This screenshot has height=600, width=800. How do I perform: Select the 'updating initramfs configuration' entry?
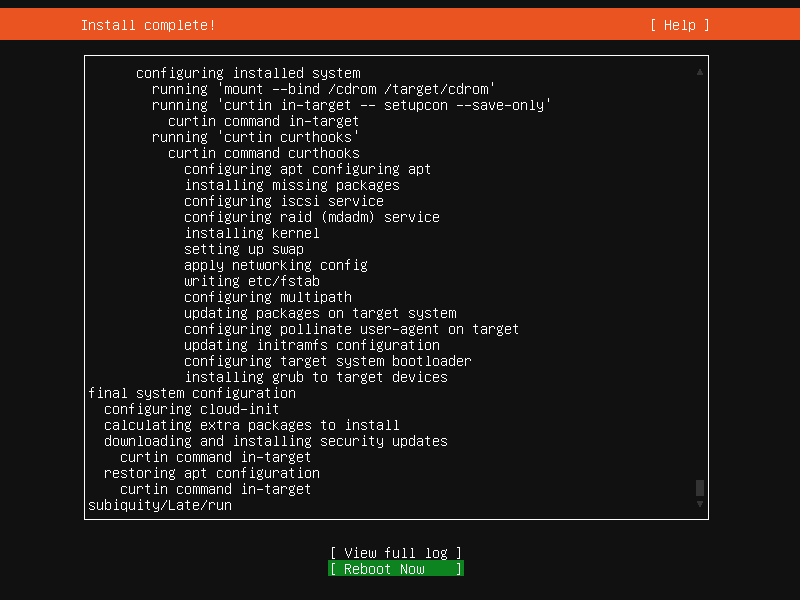coord(301,345)
